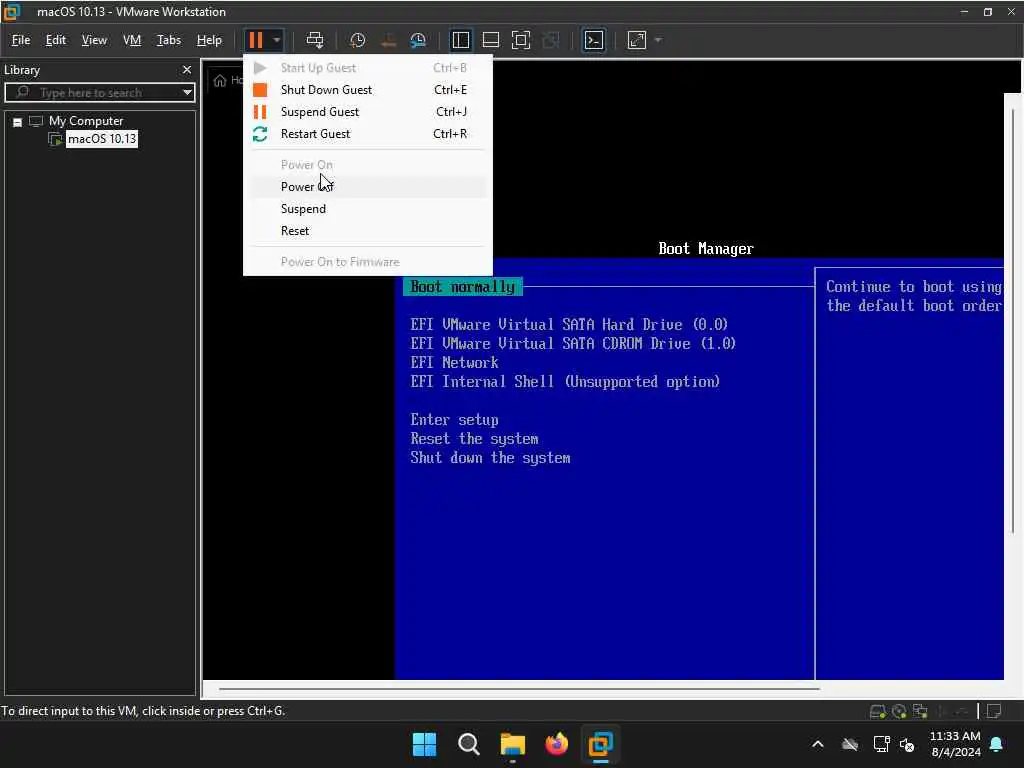Click the vertical scrollbar beside VM display
This screenshot has width=1024, height=768.
coord(1013,320)
